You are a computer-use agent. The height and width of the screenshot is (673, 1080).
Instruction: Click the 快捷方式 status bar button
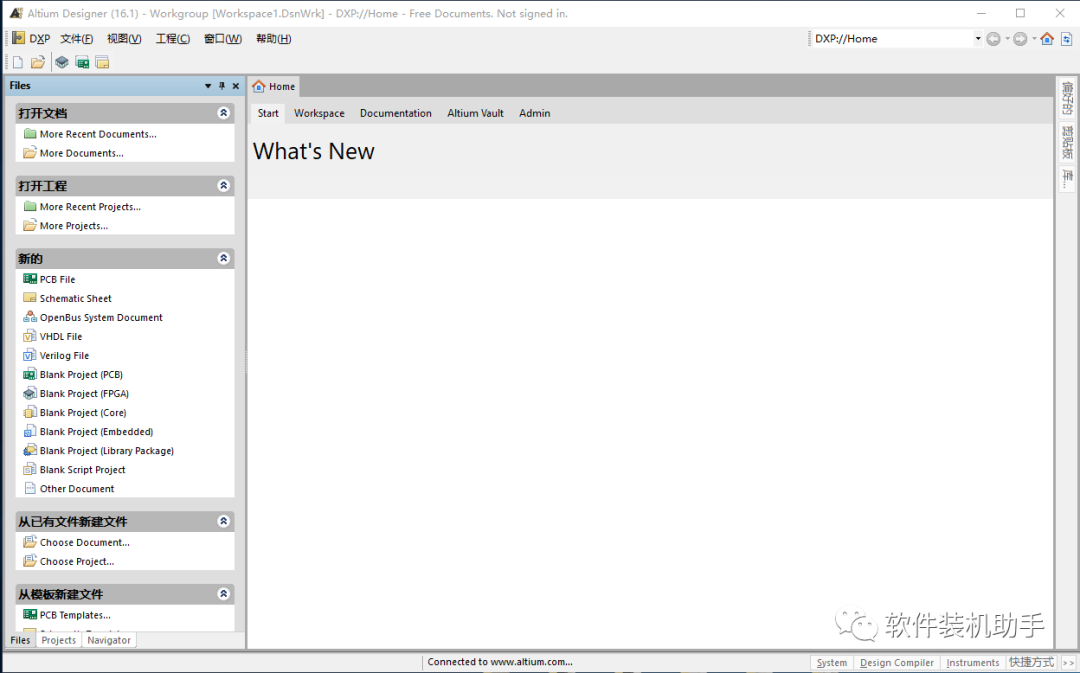click(1031, 663)
